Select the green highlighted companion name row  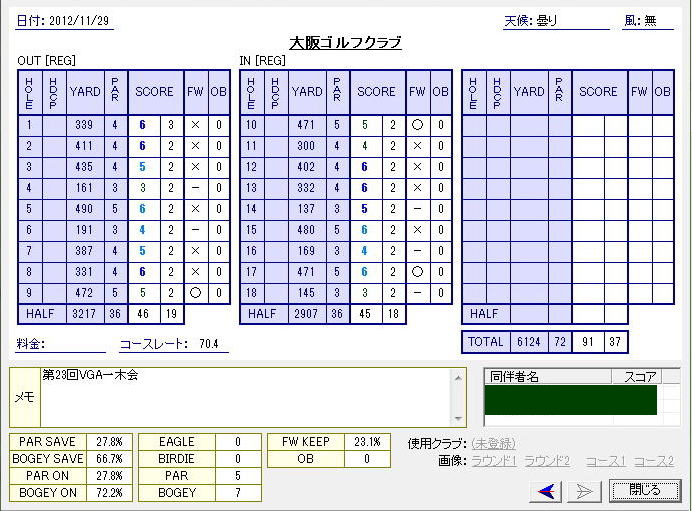click(571, 400)
